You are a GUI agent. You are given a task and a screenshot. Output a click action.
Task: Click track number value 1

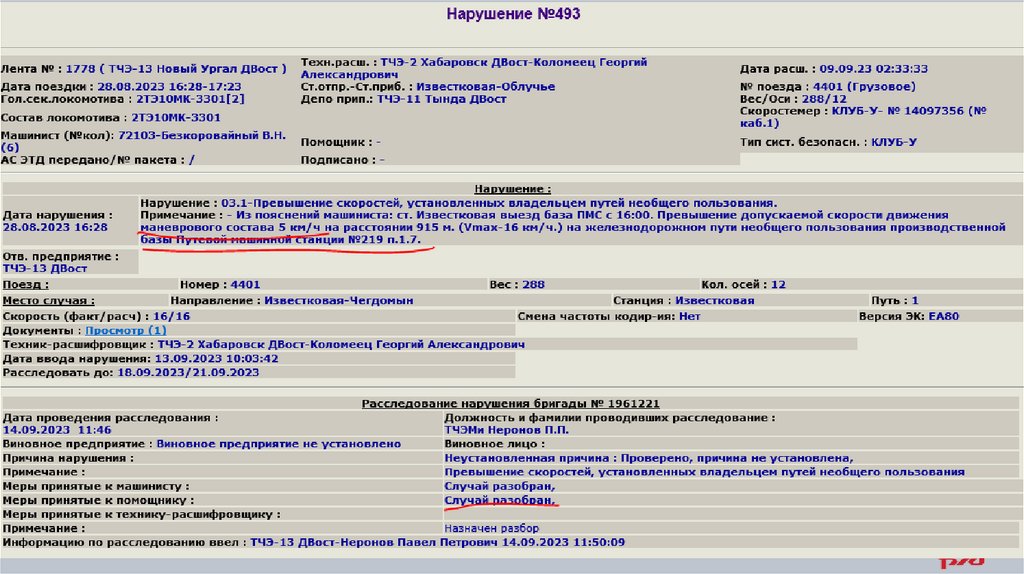tap(915, 300)
